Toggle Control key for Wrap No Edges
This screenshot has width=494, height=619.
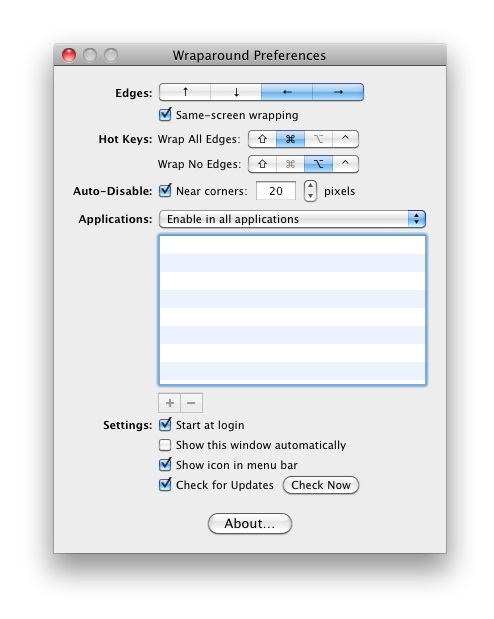point(346,164)
